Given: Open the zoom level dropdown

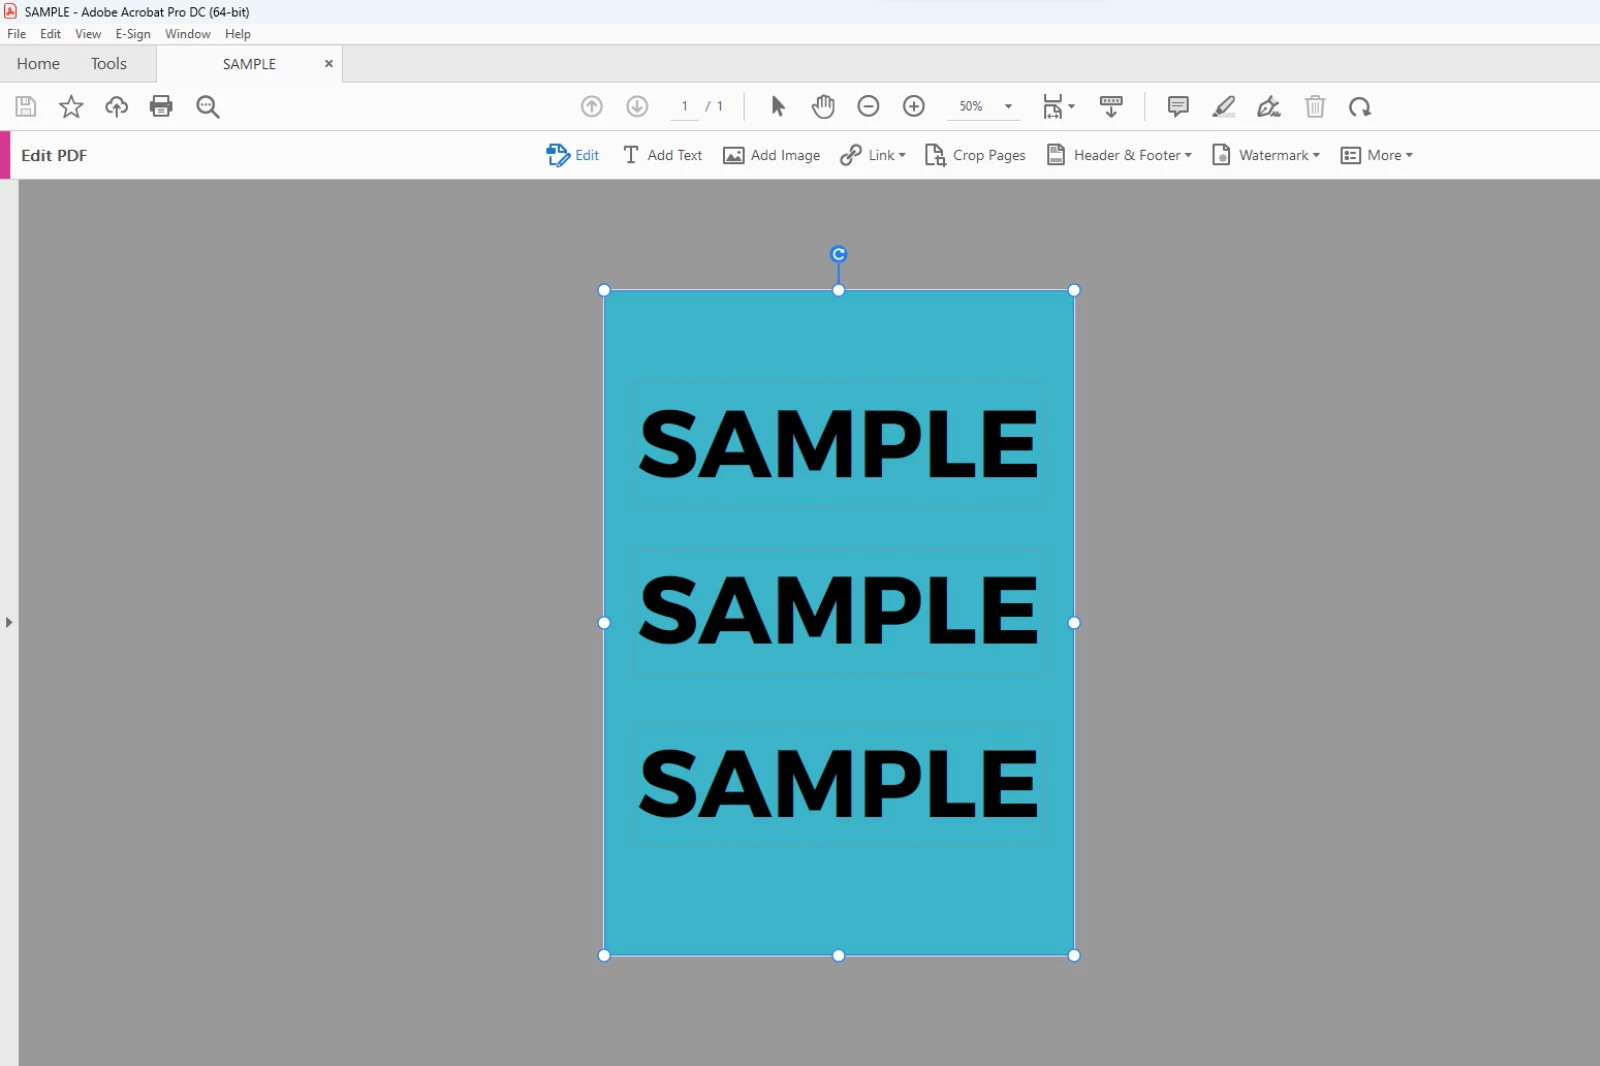Looking at the screenshot, I should click(1009, 106).
